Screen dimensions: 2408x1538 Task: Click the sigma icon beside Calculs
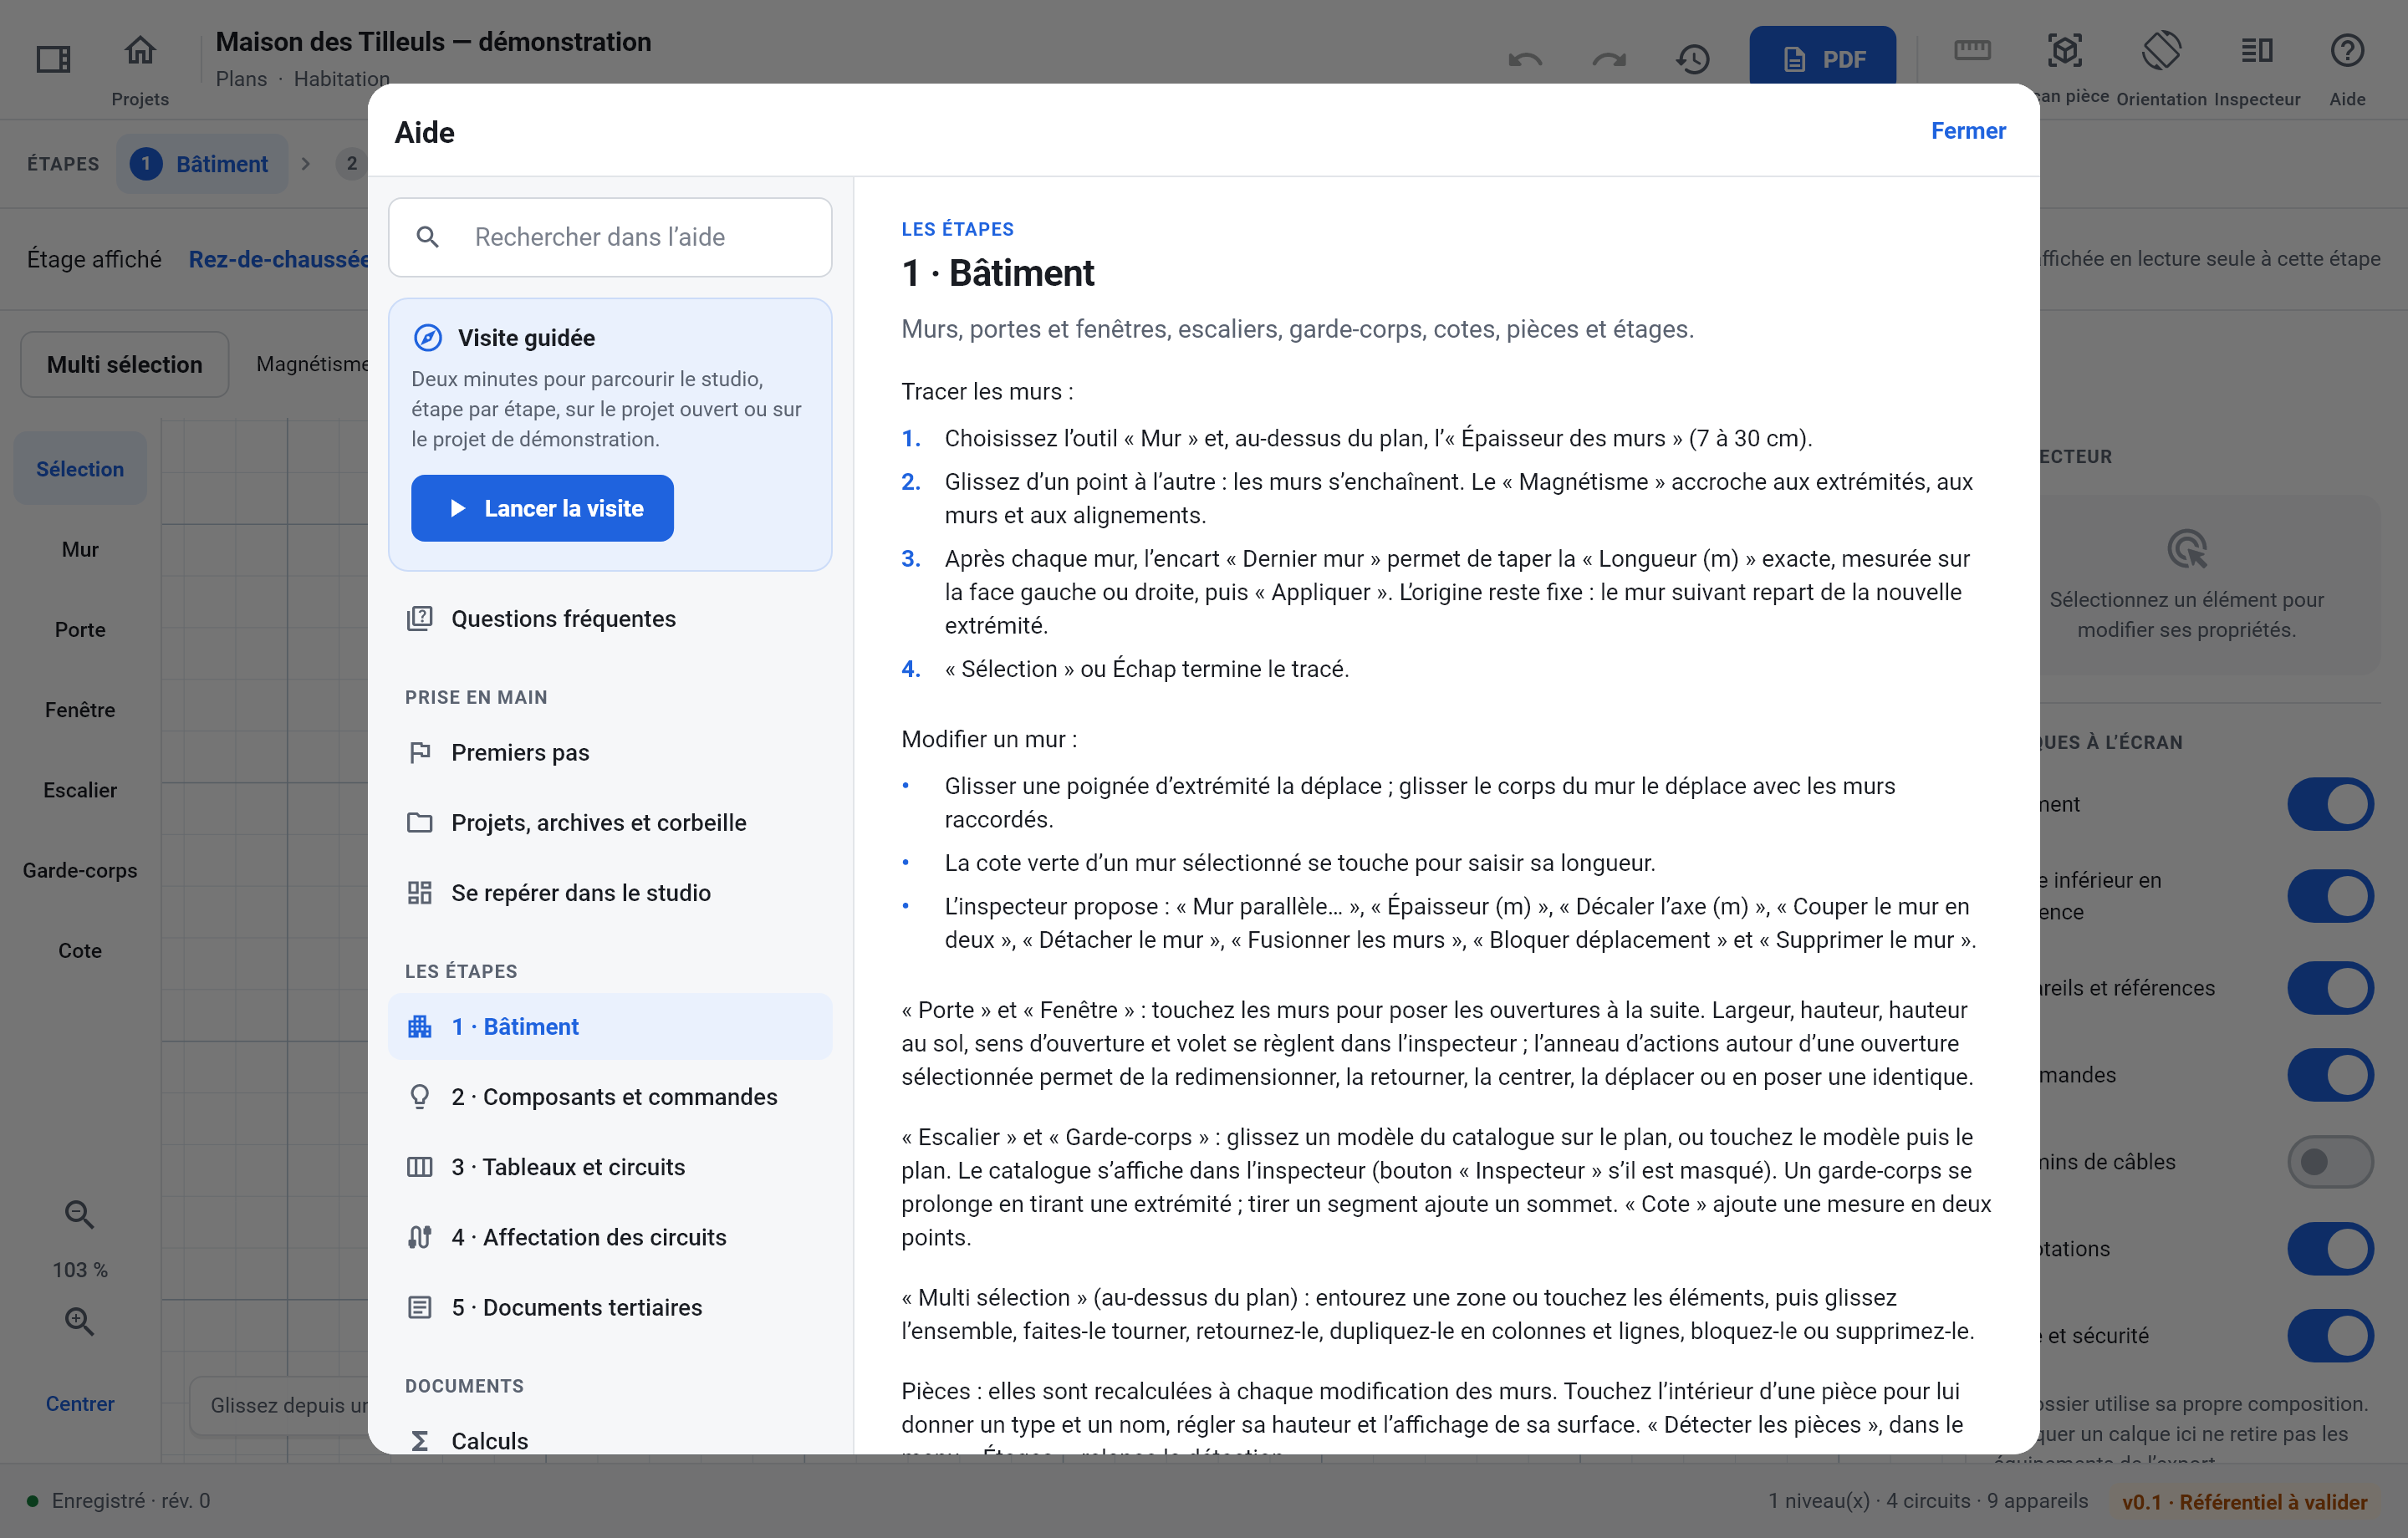coord(420,1441)
